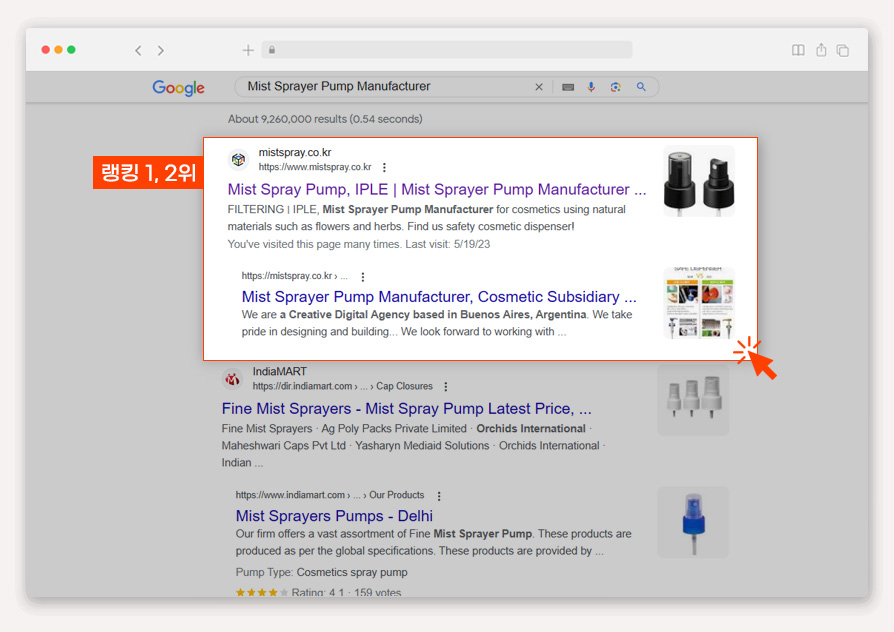Click the lock icon in the address bar
Screen dimensions: 894x632
pyautogui.click(x=272, y=50)
